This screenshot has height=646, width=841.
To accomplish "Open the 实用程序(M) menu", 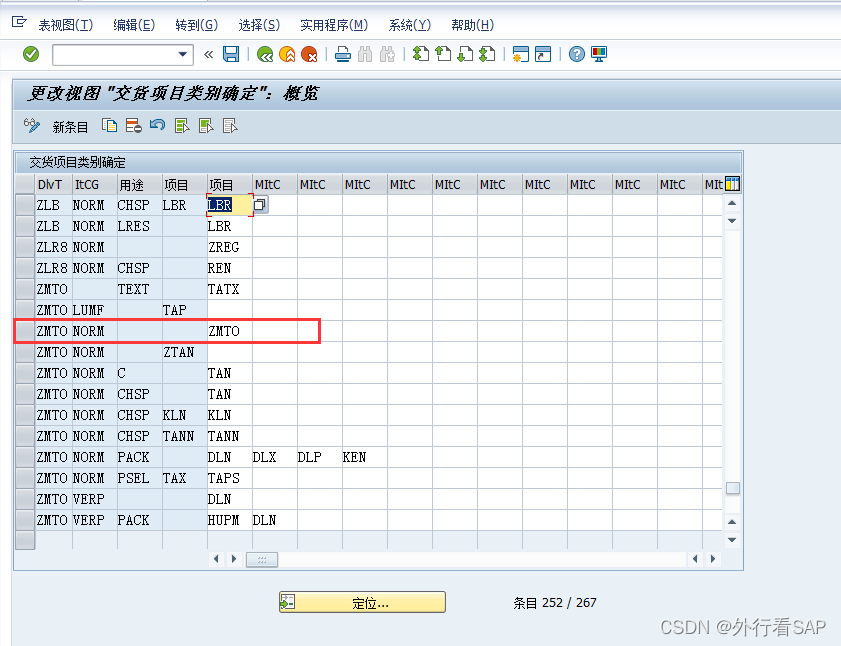I will tap(333, 25).
